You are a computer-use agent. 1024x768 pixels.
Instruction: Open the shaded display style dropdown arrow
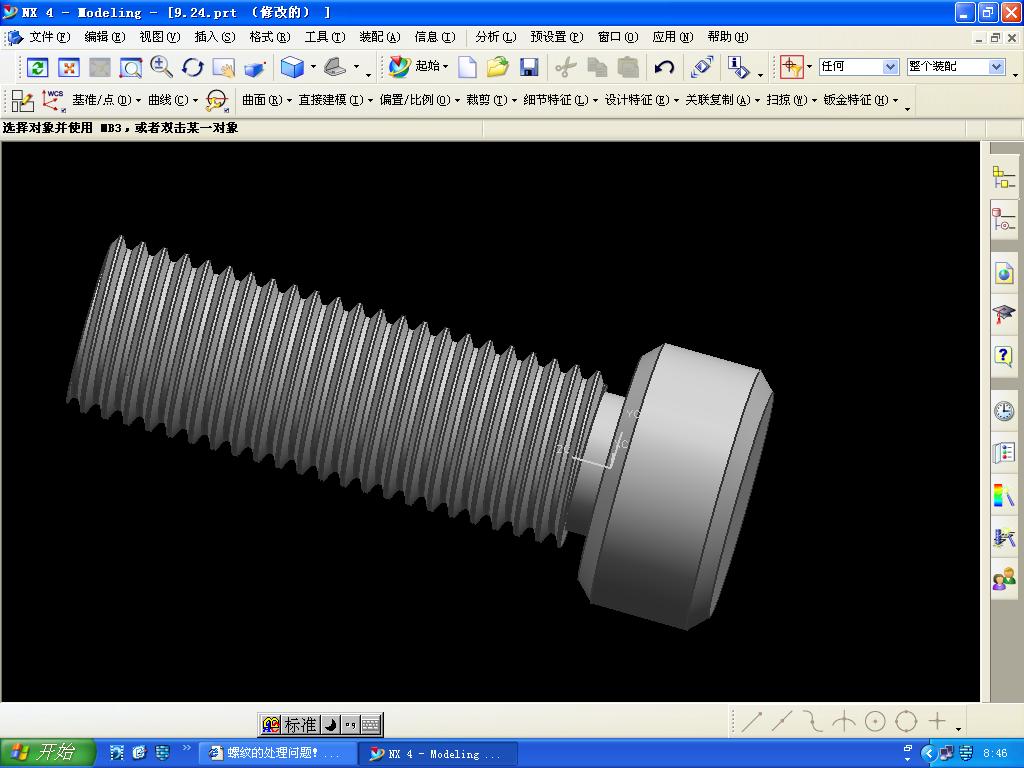(313, 67)
